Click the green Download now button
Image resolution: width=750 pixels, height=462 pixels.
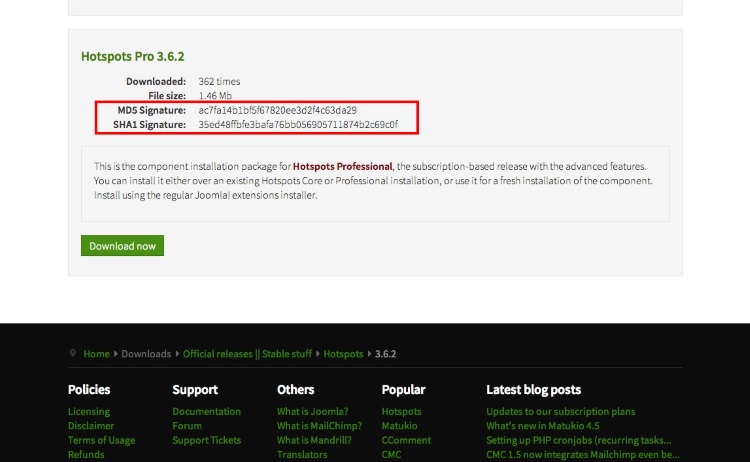[122, 246]
